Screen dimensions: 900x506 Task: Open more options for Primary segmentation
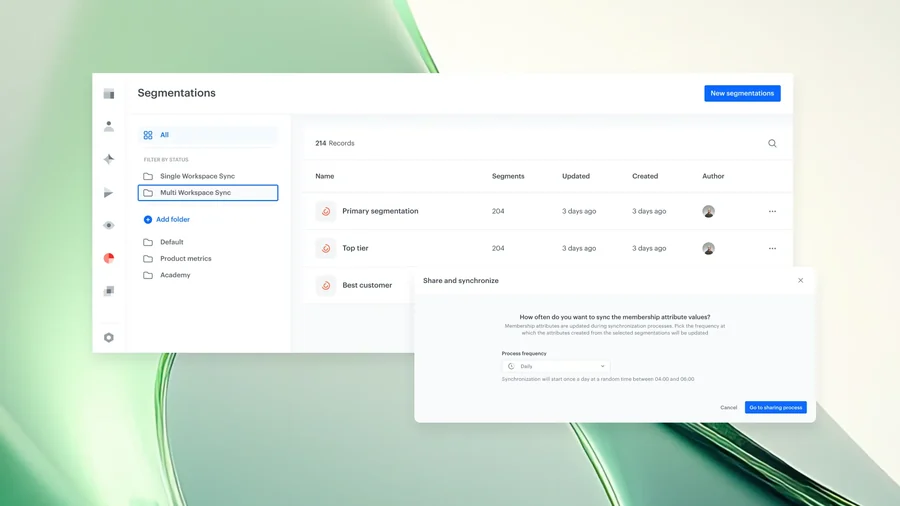click(x=772, y=211)
